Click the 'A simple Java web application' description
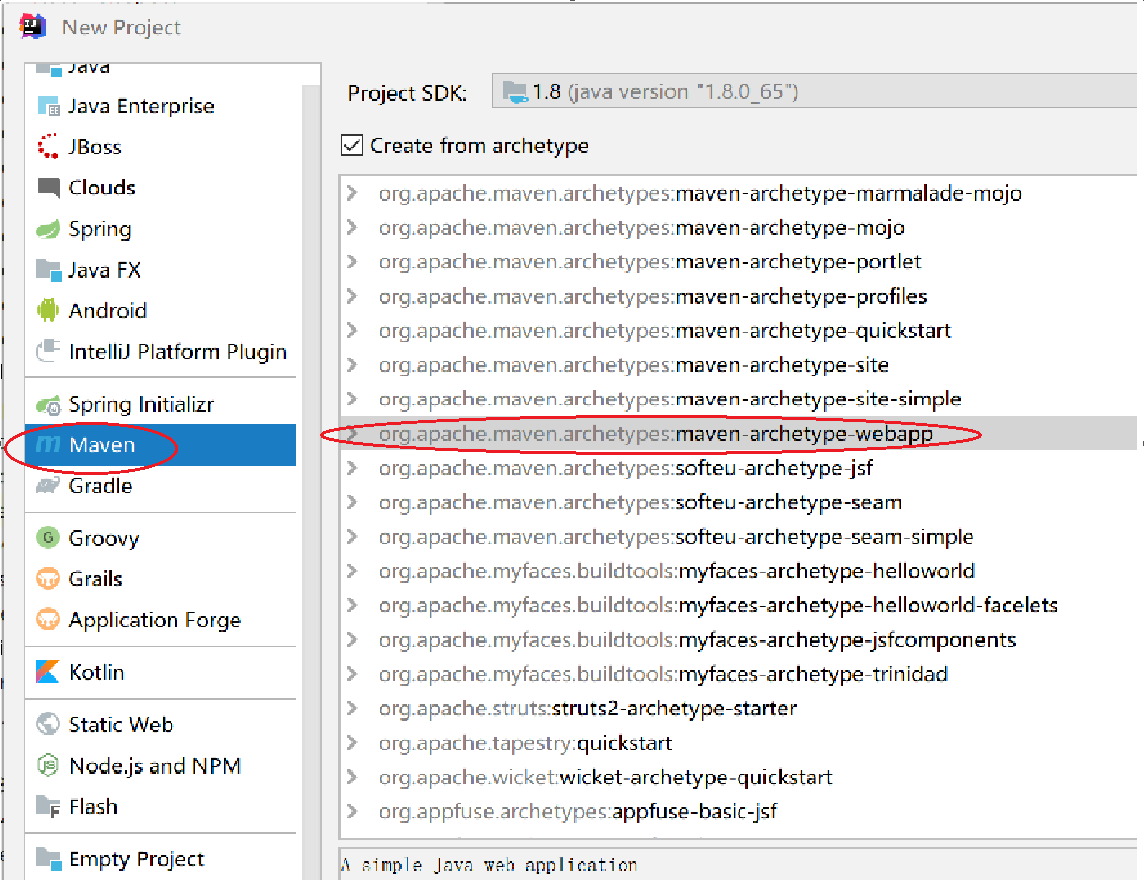 click(x=490, y=865)
